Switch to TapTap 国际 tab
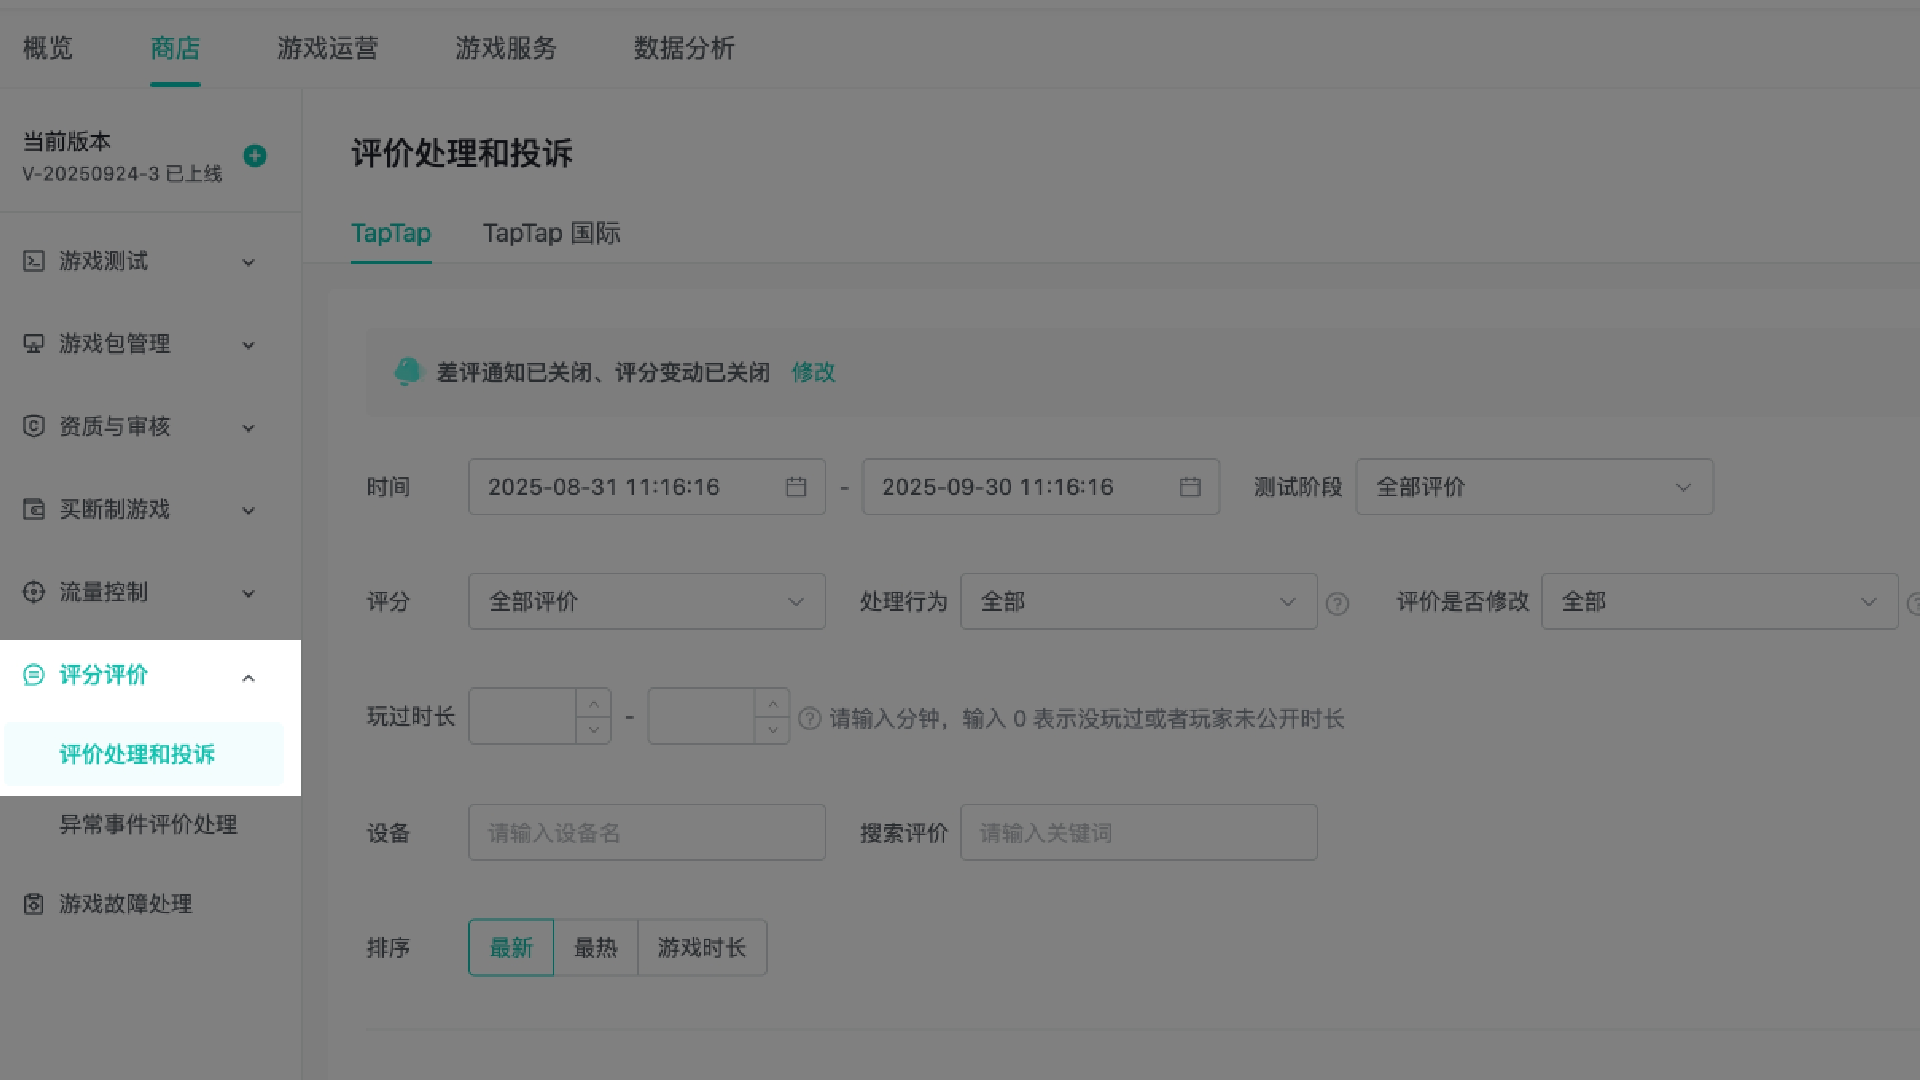 click(551, 233)
